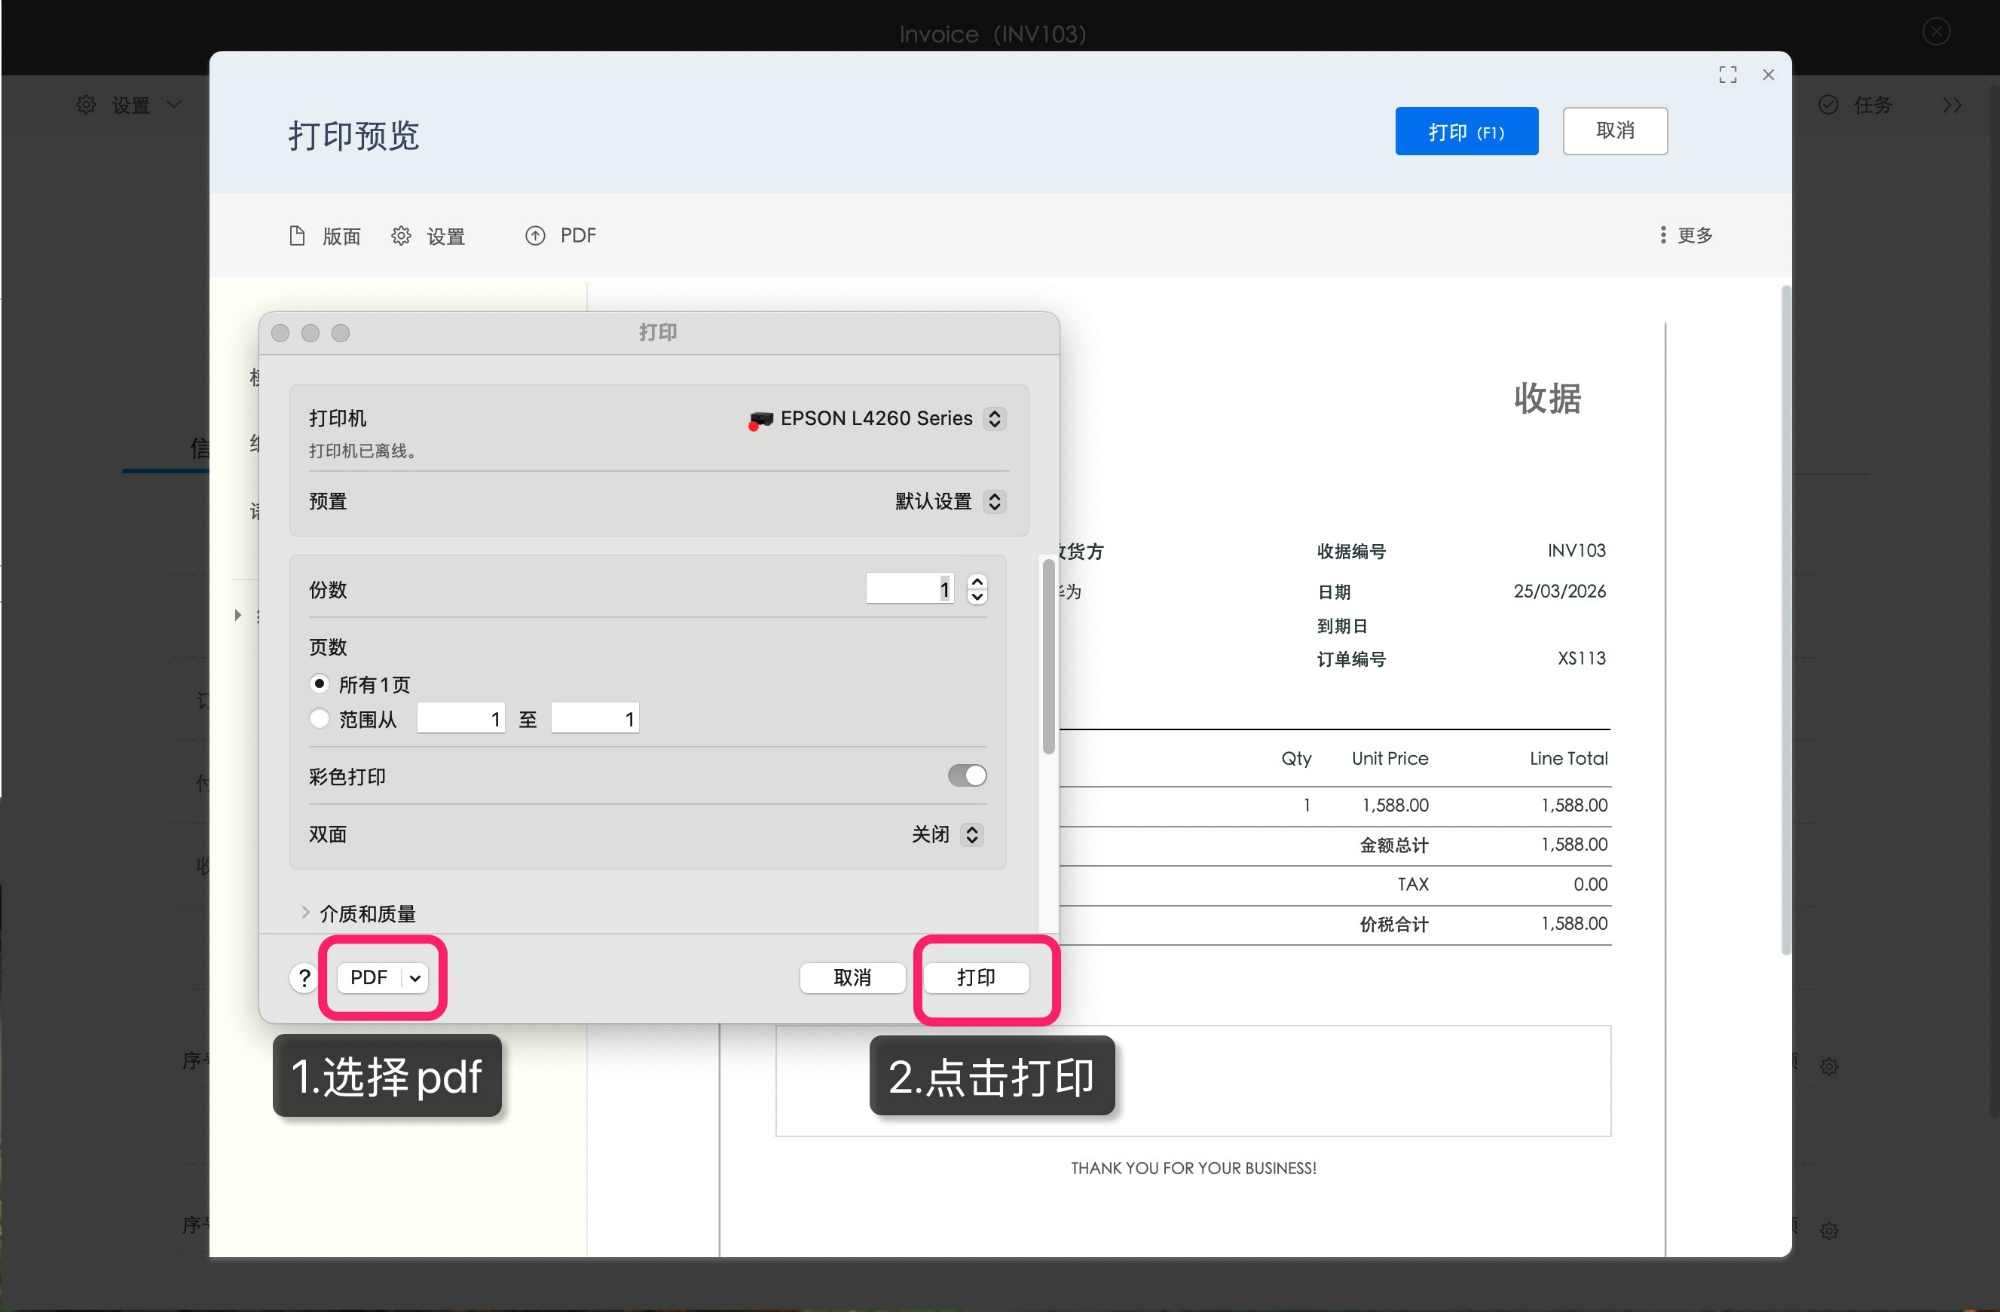Click 取消 in the macOS print dialog

[852, 978]
